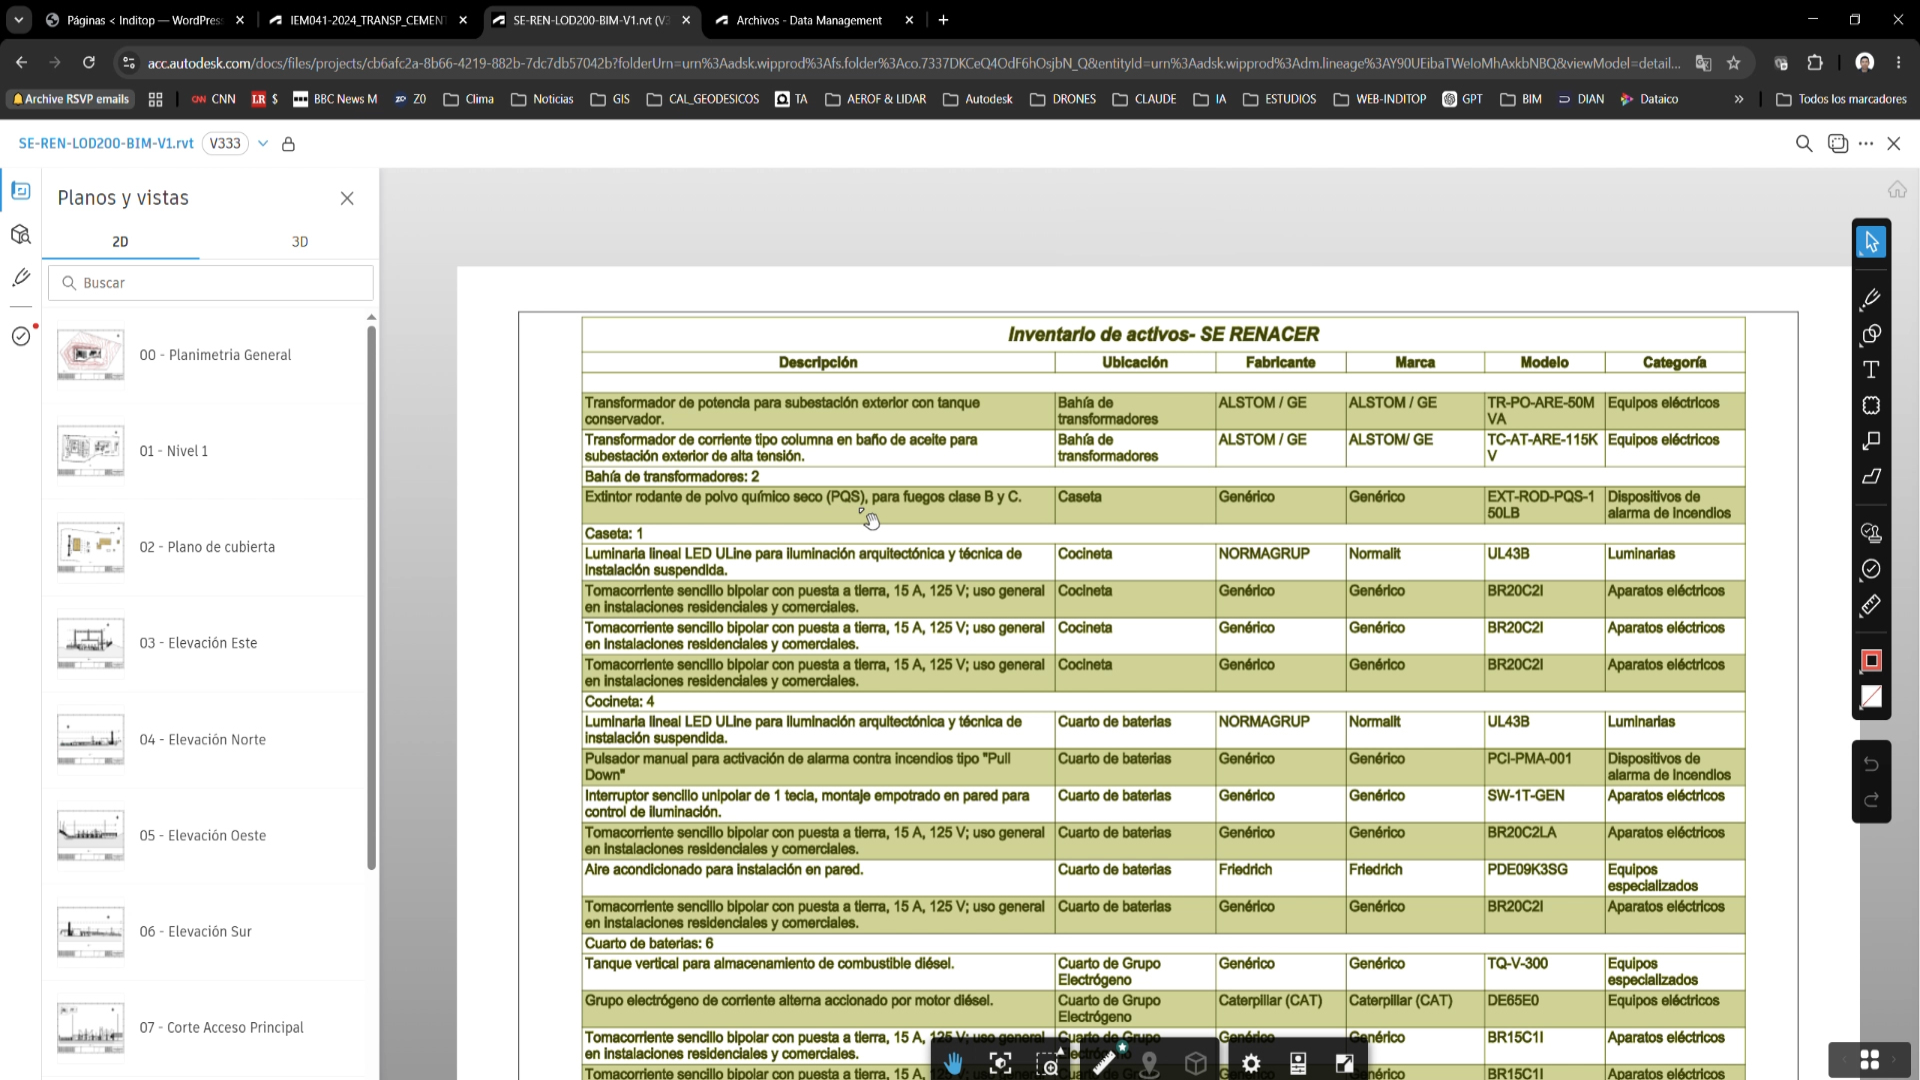Open the compare versions icon
Viewport: 1920px width, 1080px height.
1837,144
